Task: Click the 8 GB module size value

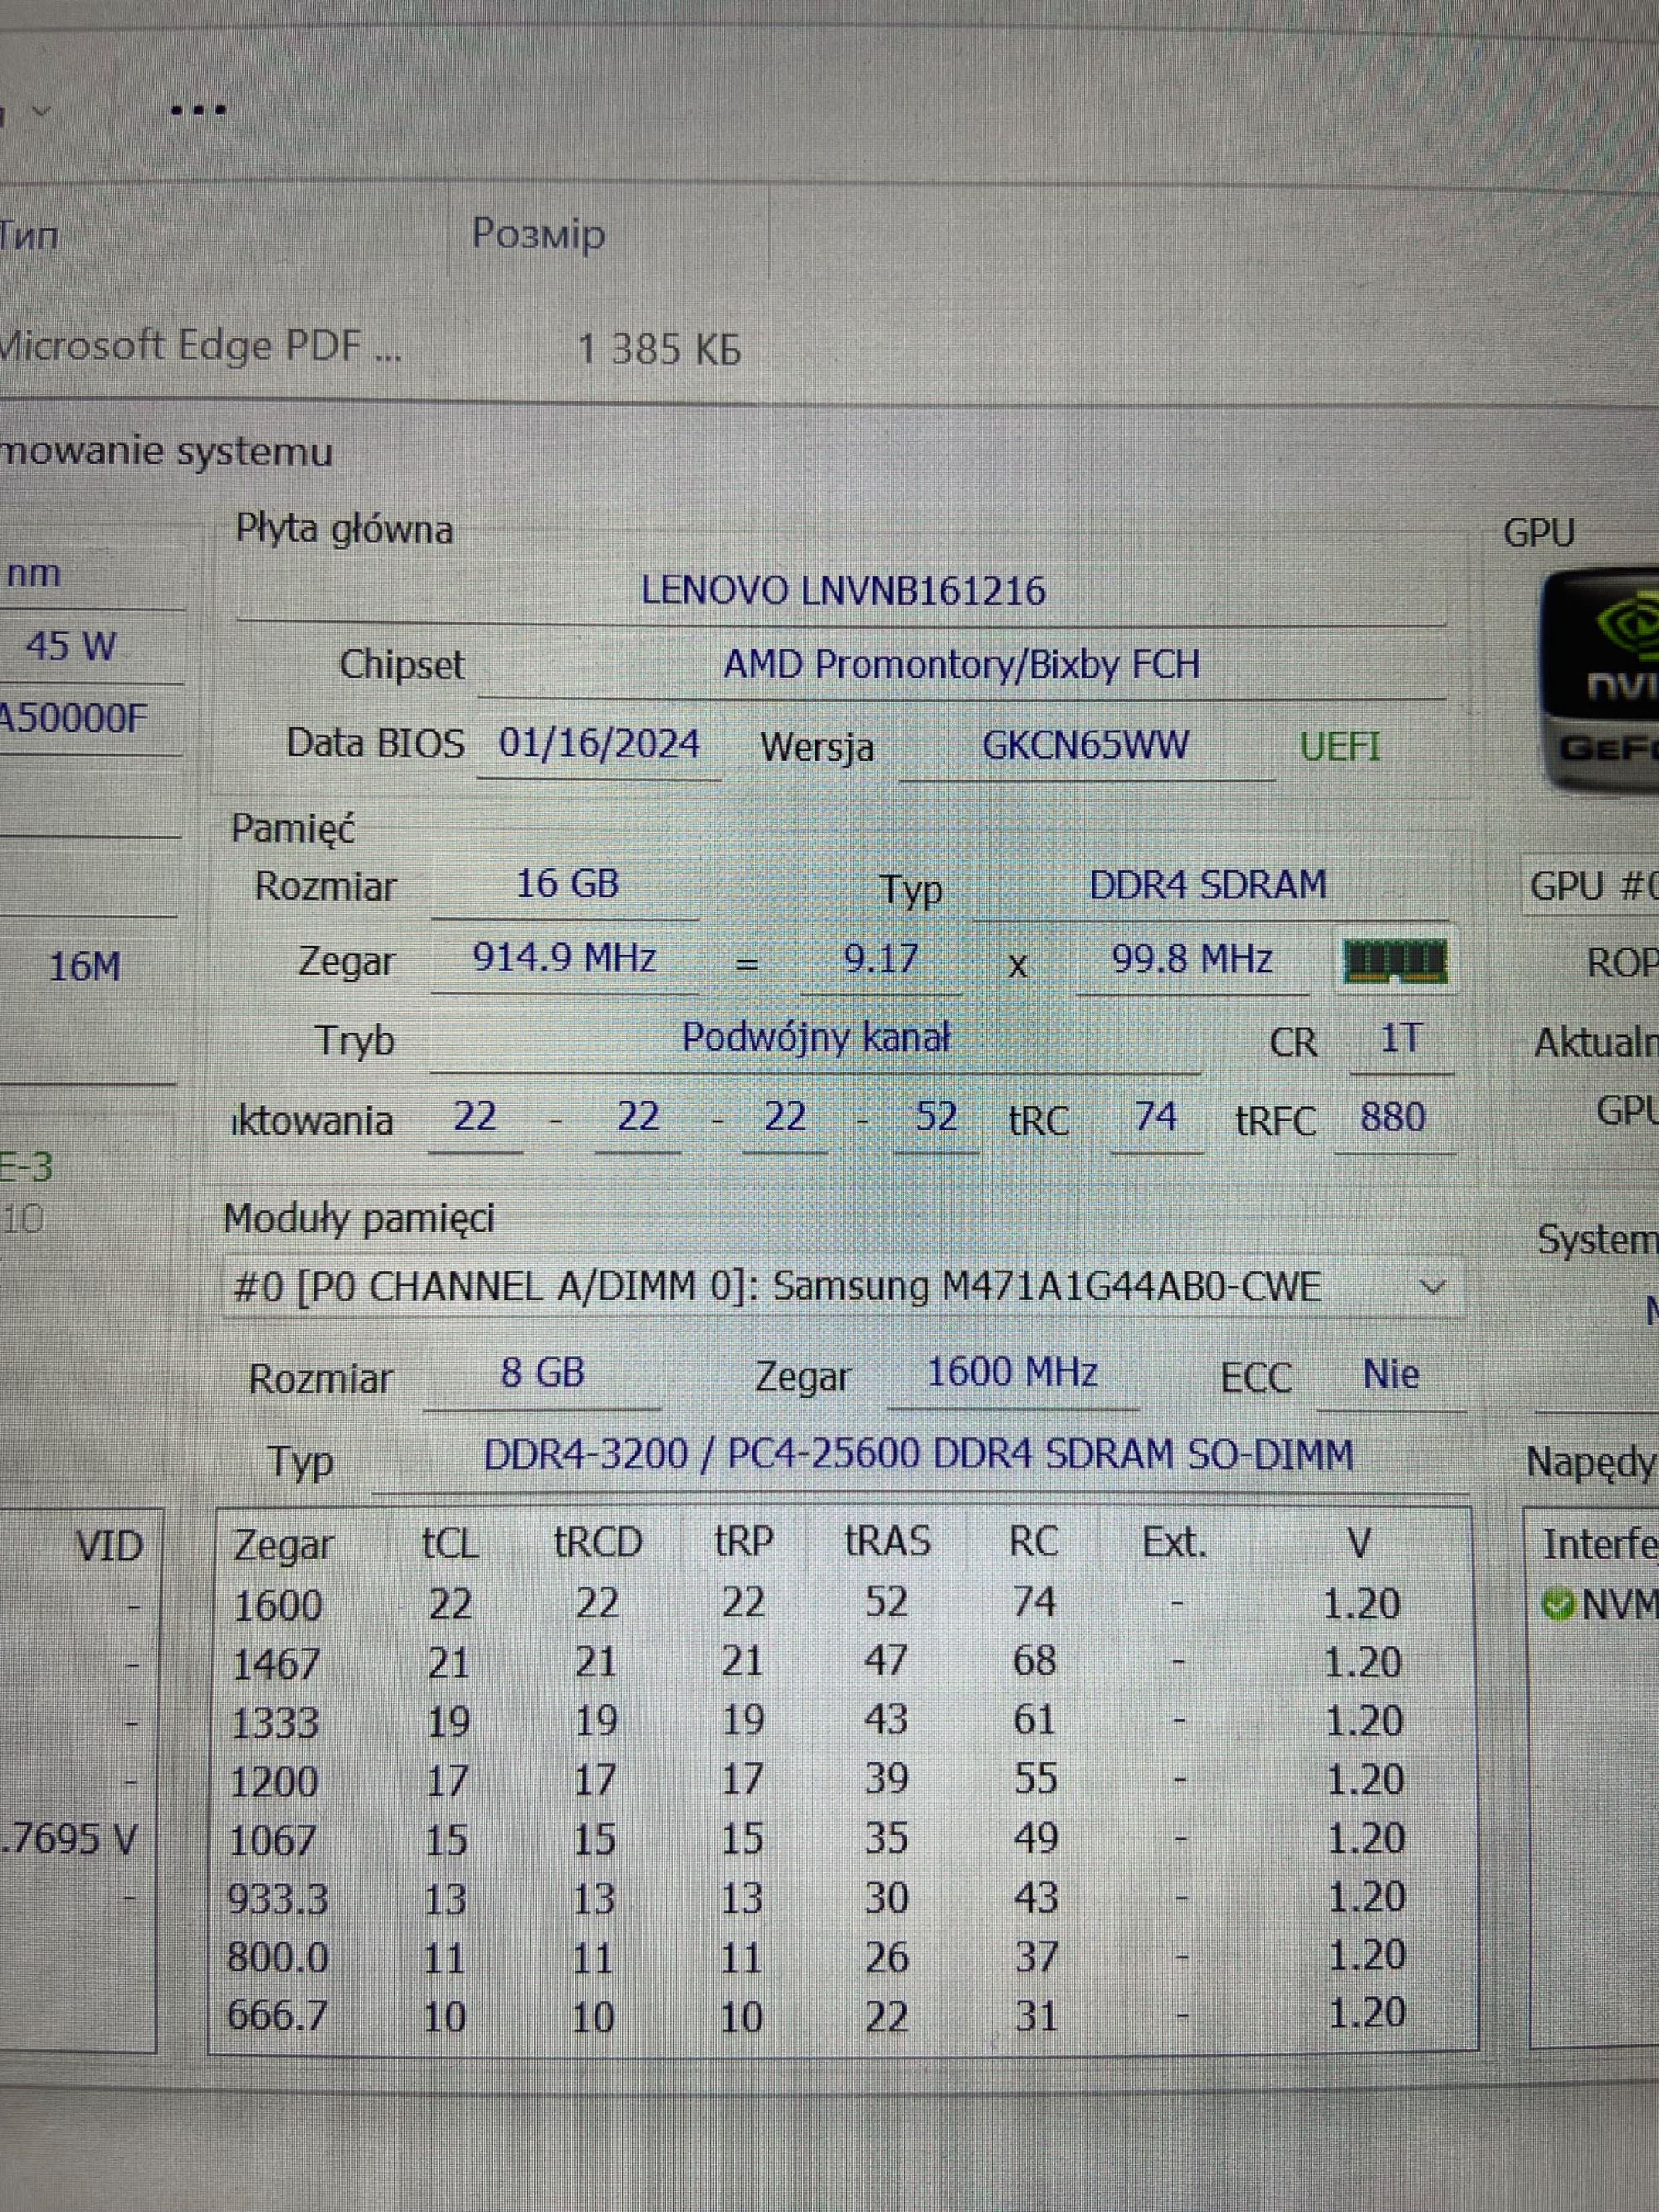Action: 542,1373
